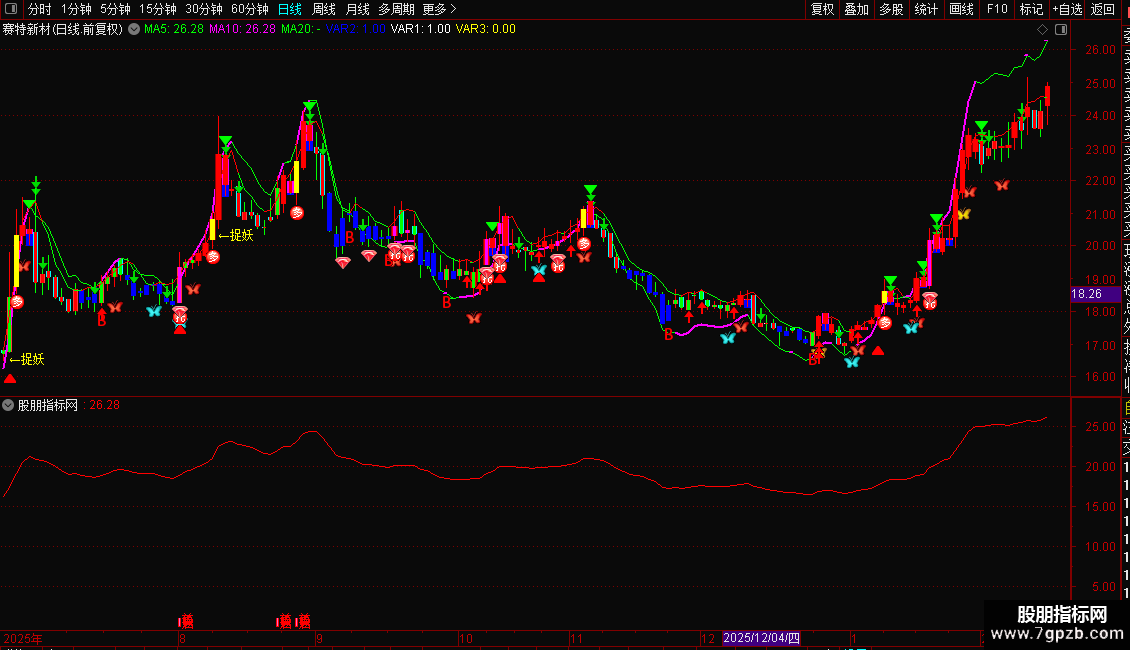
Task: Click the 返回 back button
Action: coord(1103,9)
